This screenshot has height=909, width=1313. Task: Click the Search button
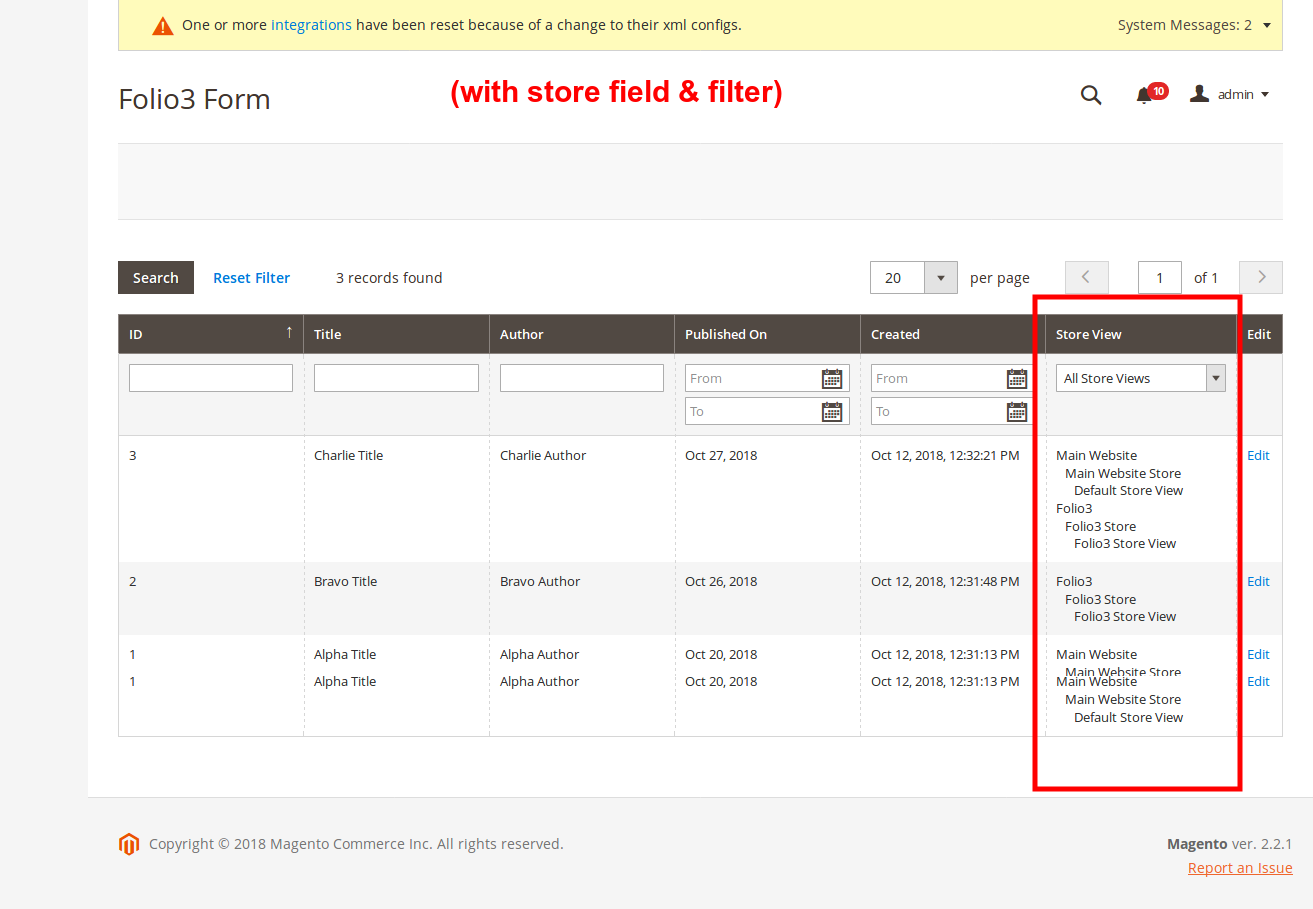point(156,278)
